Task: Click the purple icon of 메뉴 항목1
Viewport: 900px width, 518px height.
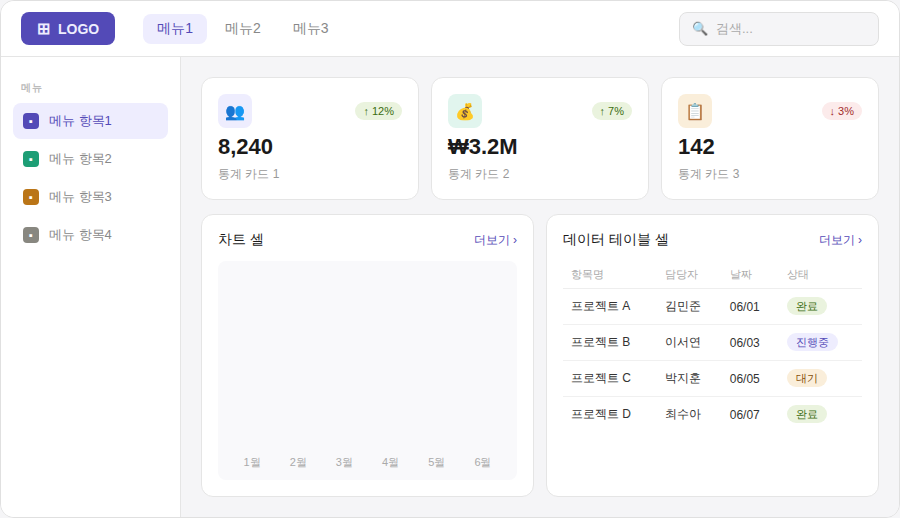Action: pos(31,121)
